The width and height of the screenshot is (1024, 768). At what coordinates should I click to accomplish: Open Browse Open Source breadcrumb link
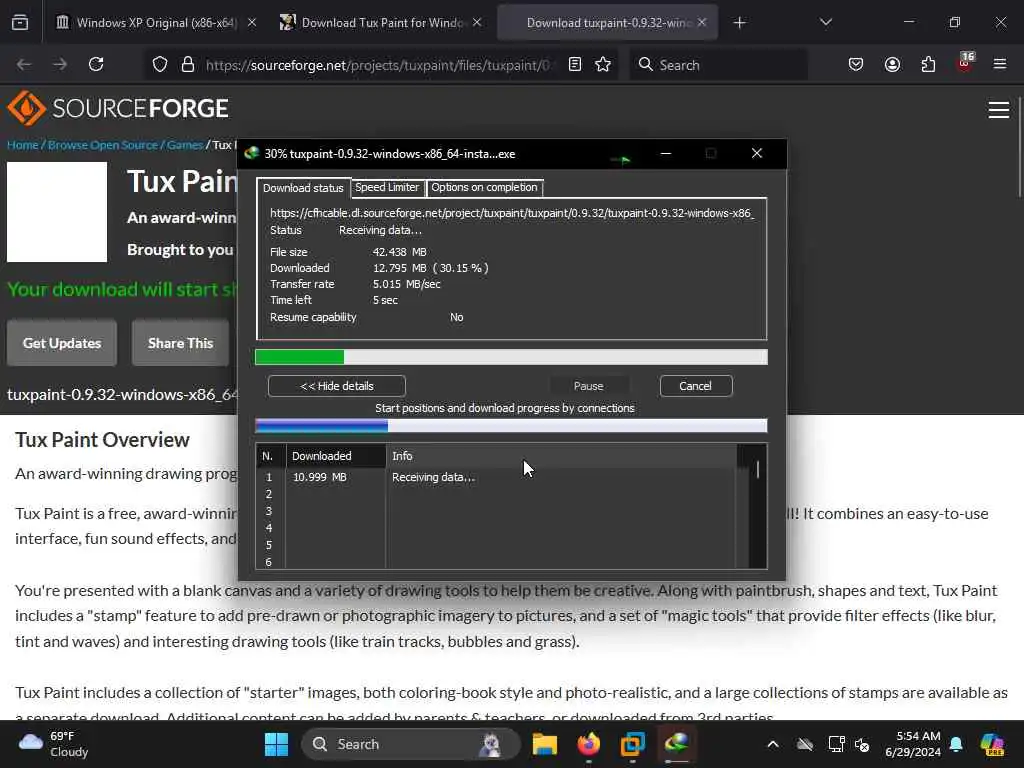[103, 145]
